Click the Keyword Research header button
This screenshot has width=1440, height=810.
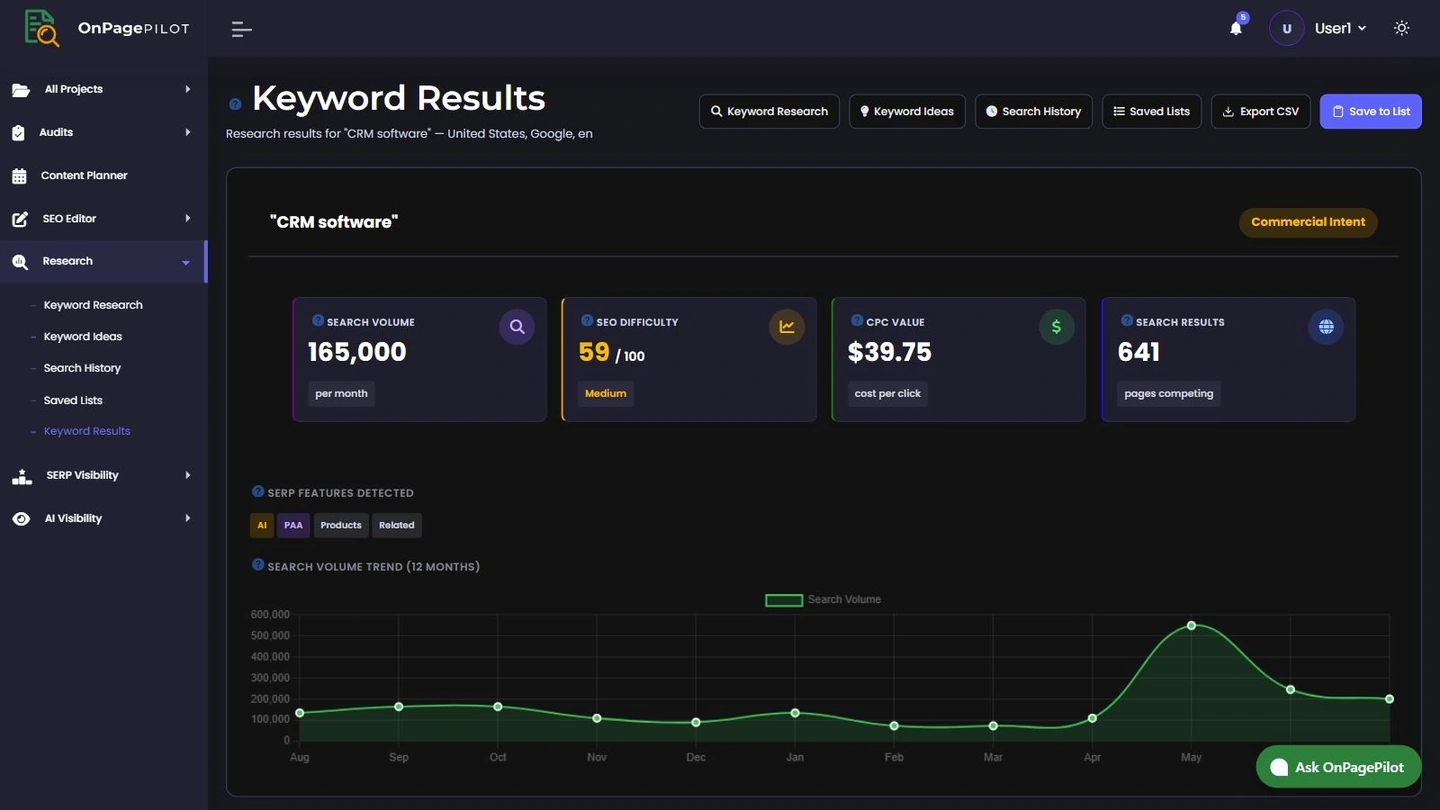pos(769,111)
